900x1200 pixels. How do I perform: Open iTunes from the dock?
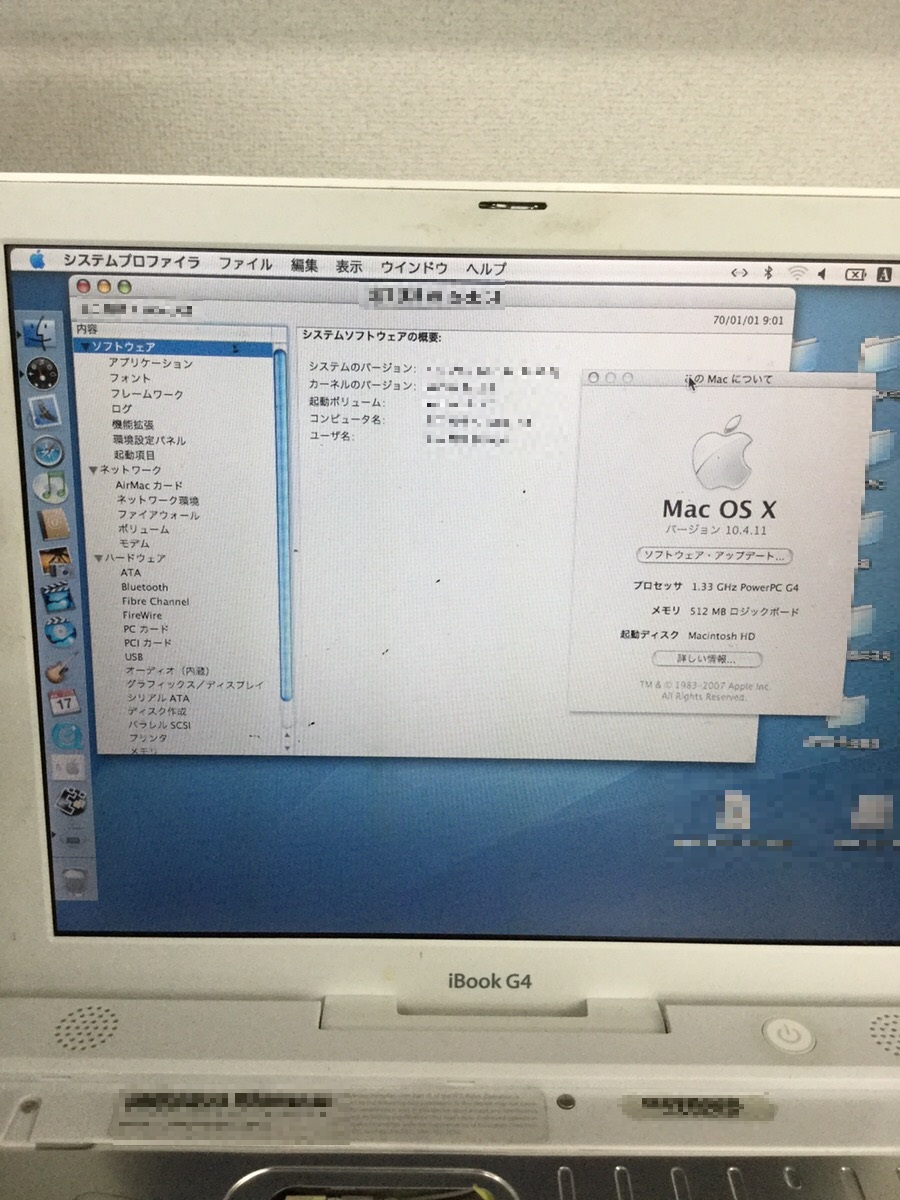(50, 487)
